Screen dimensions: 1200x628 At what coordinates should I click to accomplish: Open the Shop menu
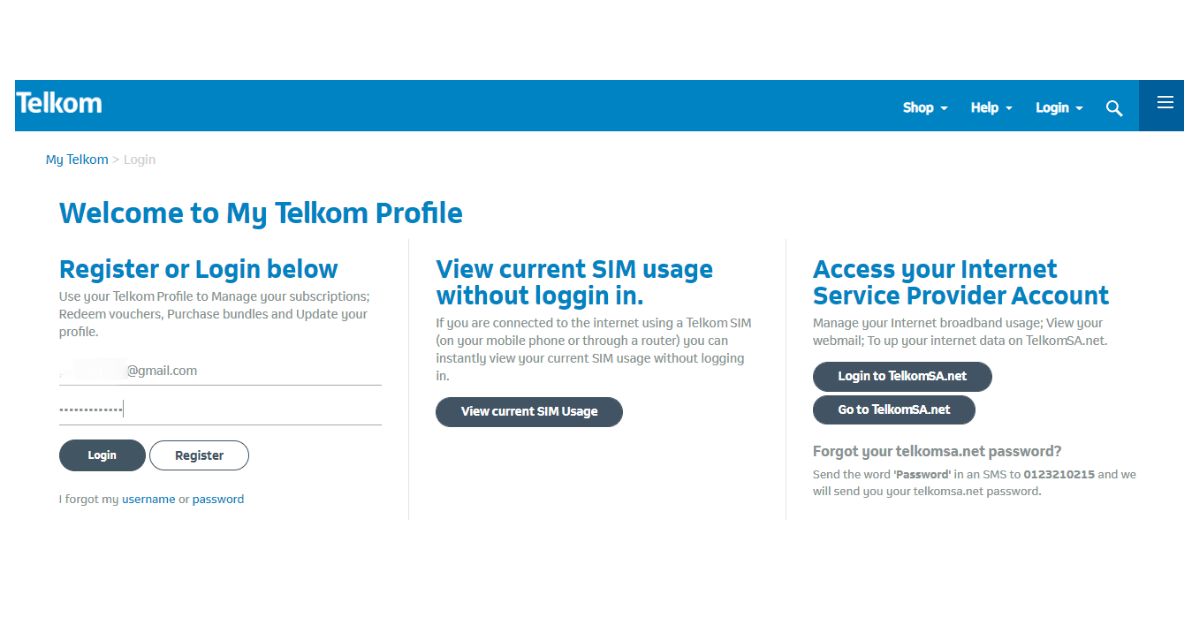pyautogui.click(x=917, y=107)
